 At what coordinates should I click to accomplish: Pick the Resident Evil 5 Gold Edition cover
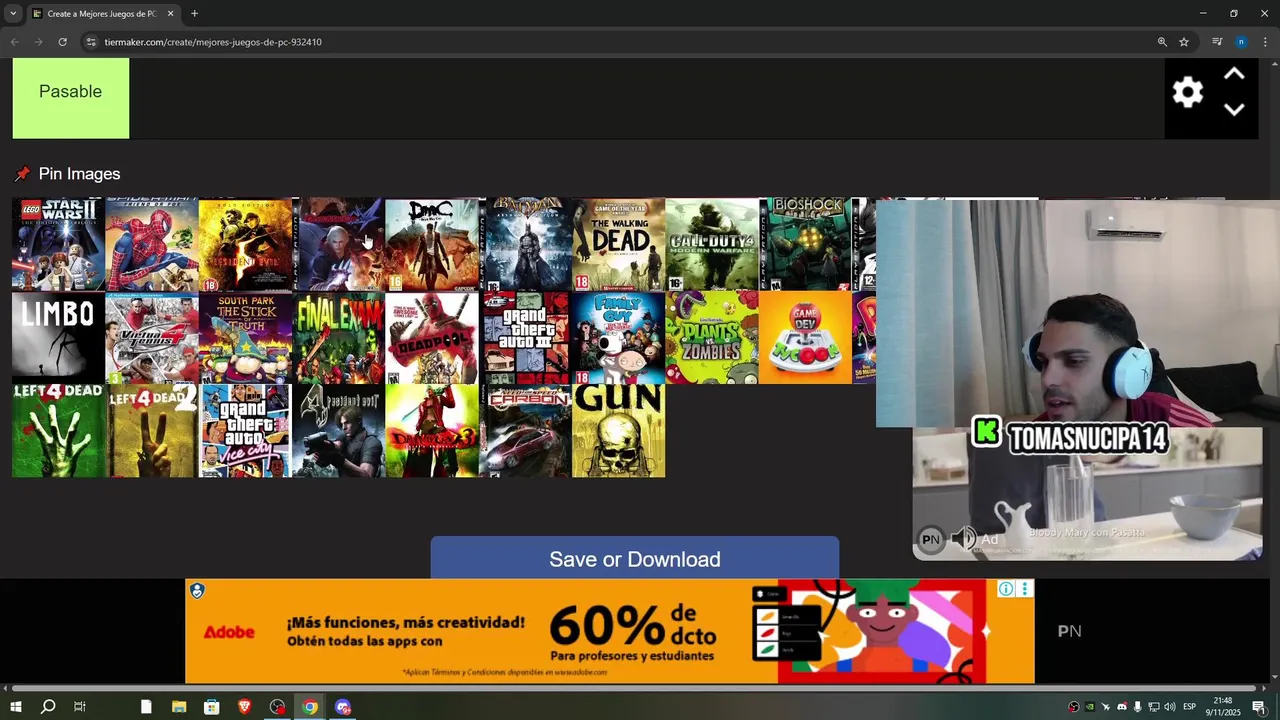point(245,244)
